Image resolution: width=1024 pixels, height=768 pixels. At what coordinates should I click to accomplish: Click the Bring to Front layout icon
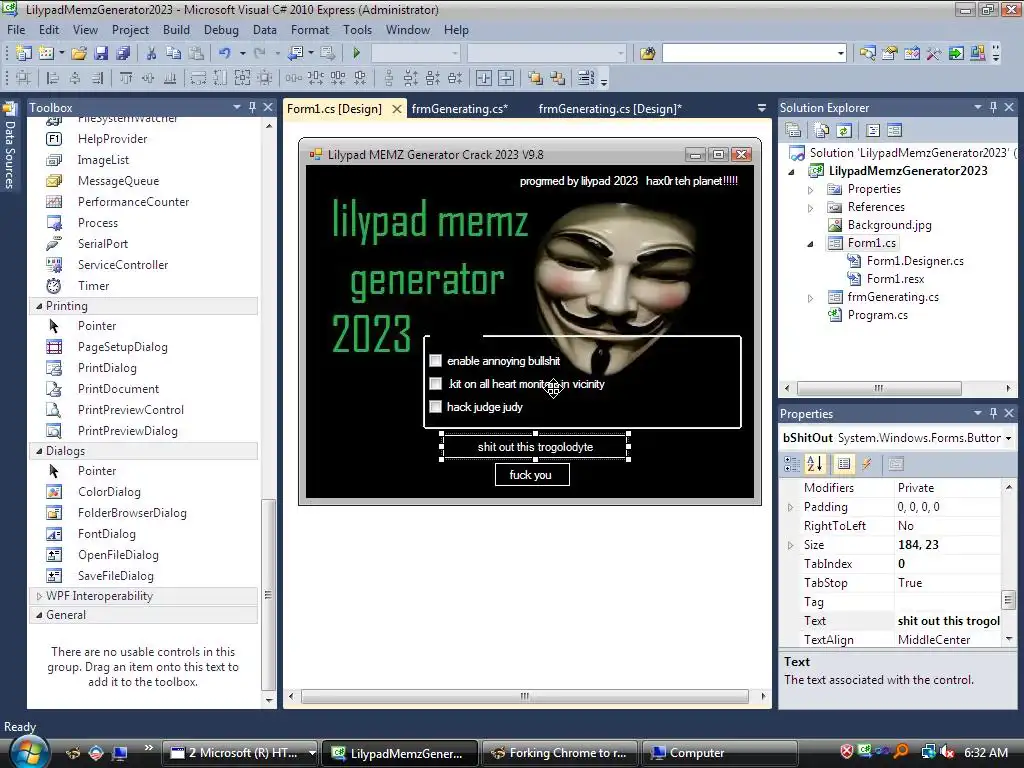pyautogui.click(x=536, y=78)
